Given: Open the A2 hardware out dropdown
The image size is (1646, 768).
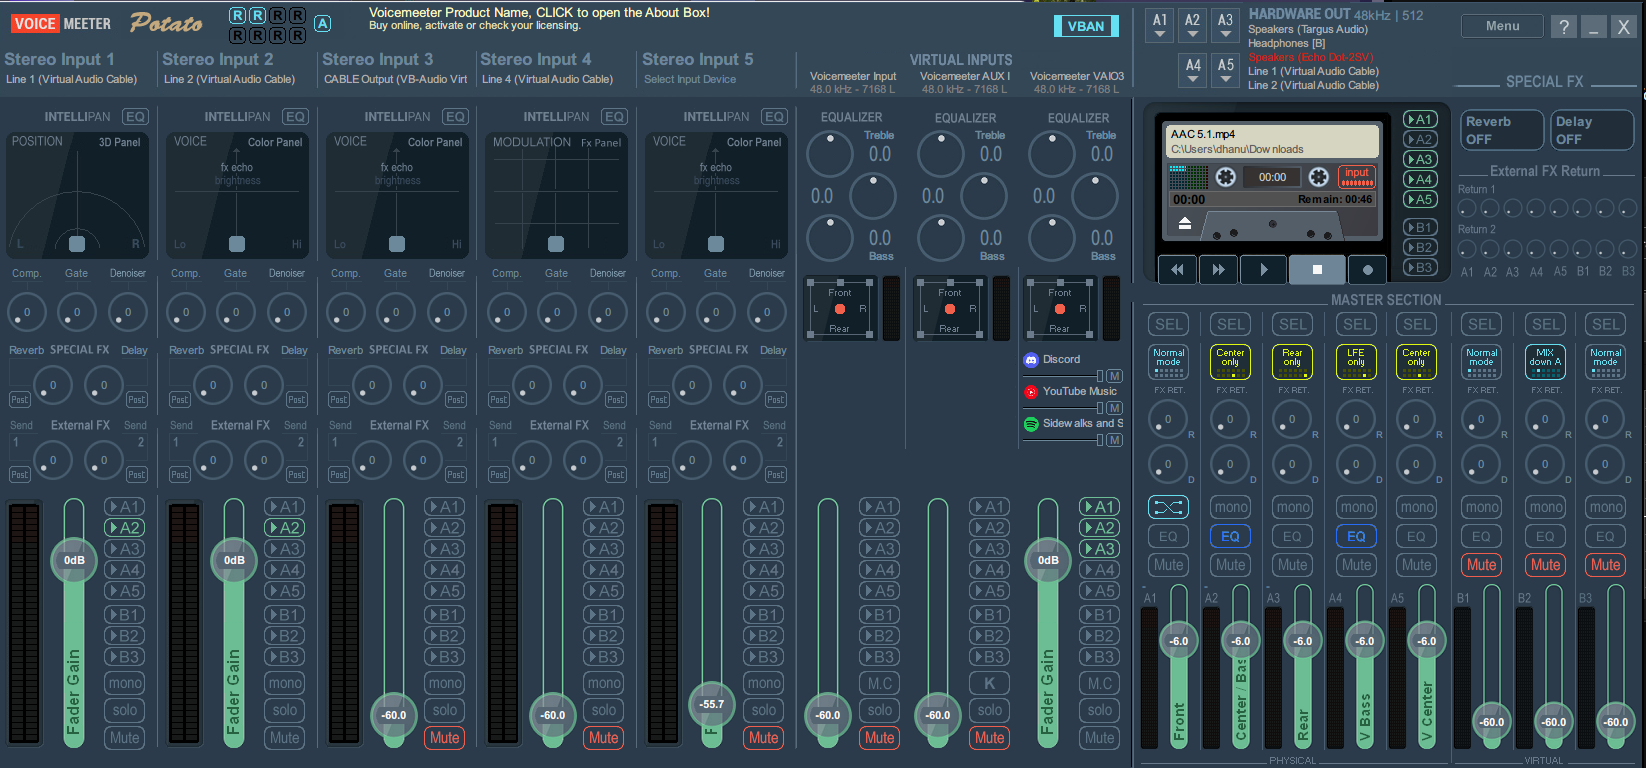Looking at the screenshot, I should click(1193, 25).
